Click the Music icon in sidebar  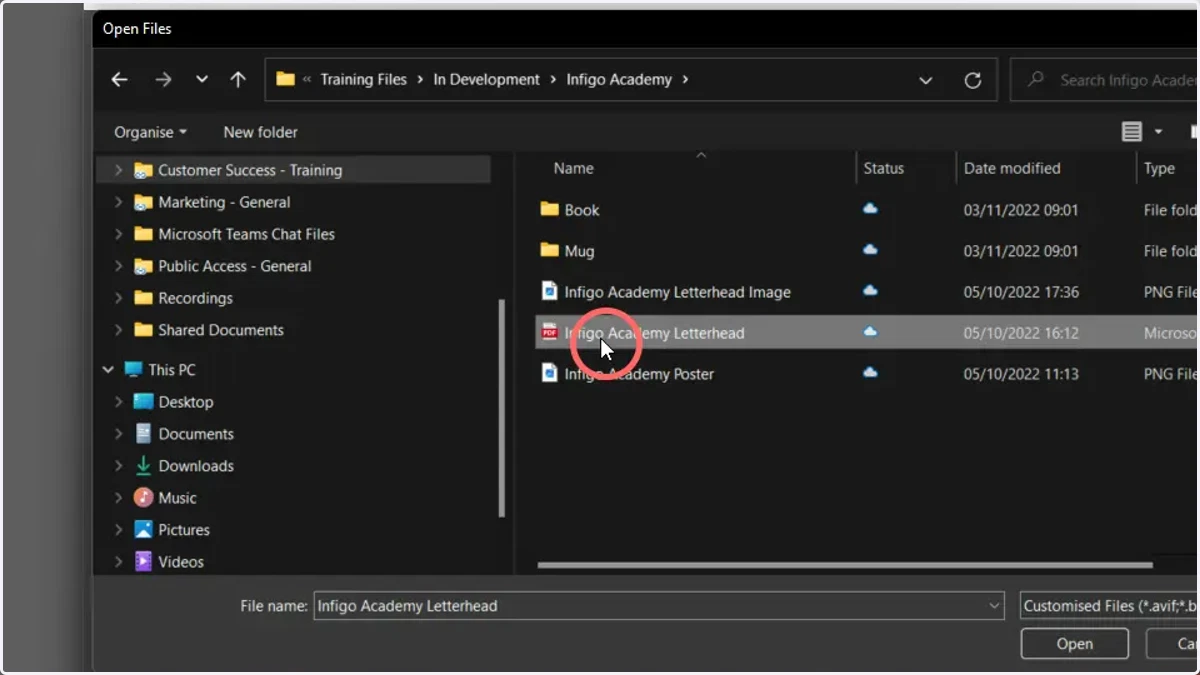143,498
